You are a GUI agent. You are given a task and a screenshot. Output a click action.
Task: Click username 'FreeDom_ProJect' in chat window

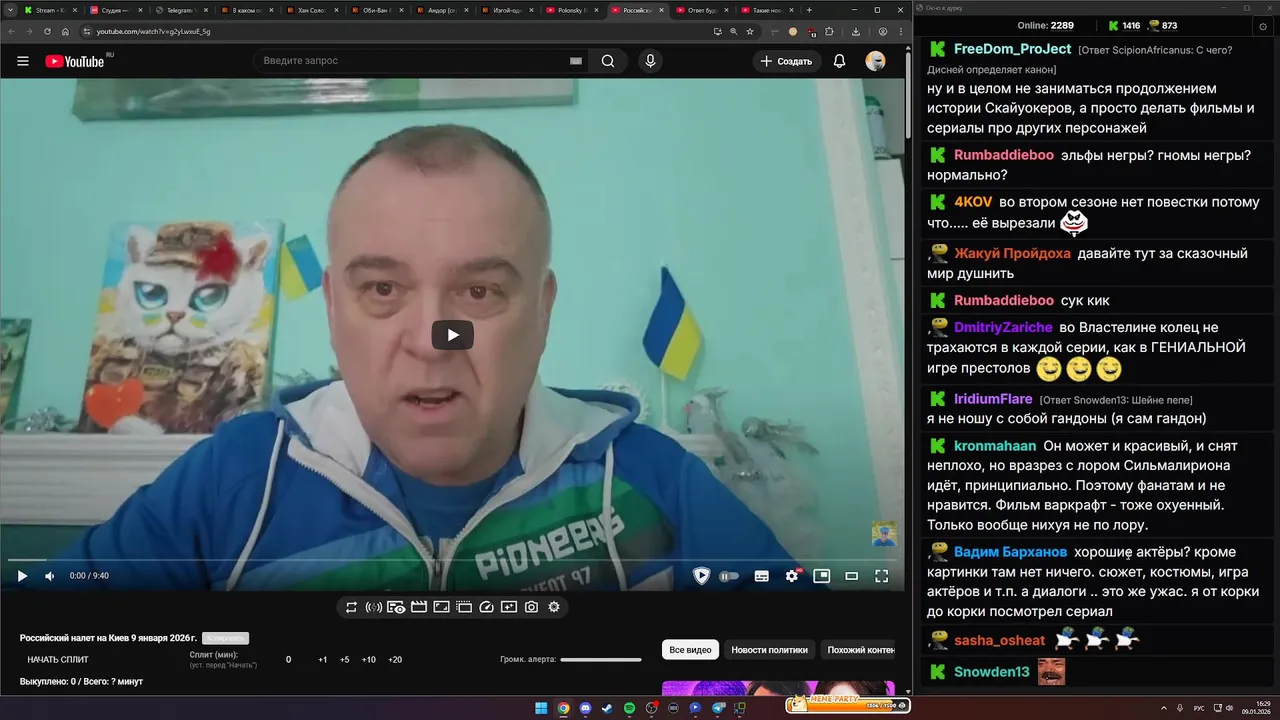[1012, 49]
